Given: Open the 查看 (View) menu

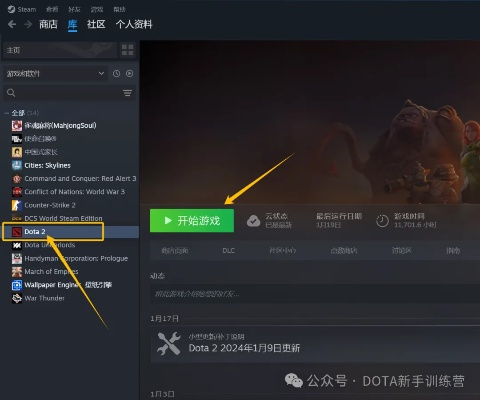Looking at the screenshot, I should (x=52, y=9).
